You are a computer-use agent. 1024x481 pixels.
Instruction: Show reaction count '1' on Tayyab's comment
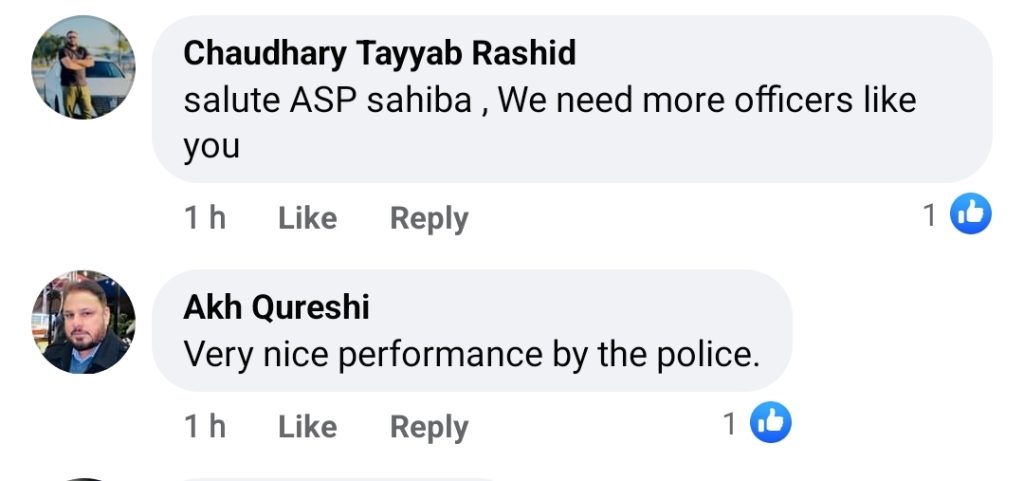[x=930, y=215]
